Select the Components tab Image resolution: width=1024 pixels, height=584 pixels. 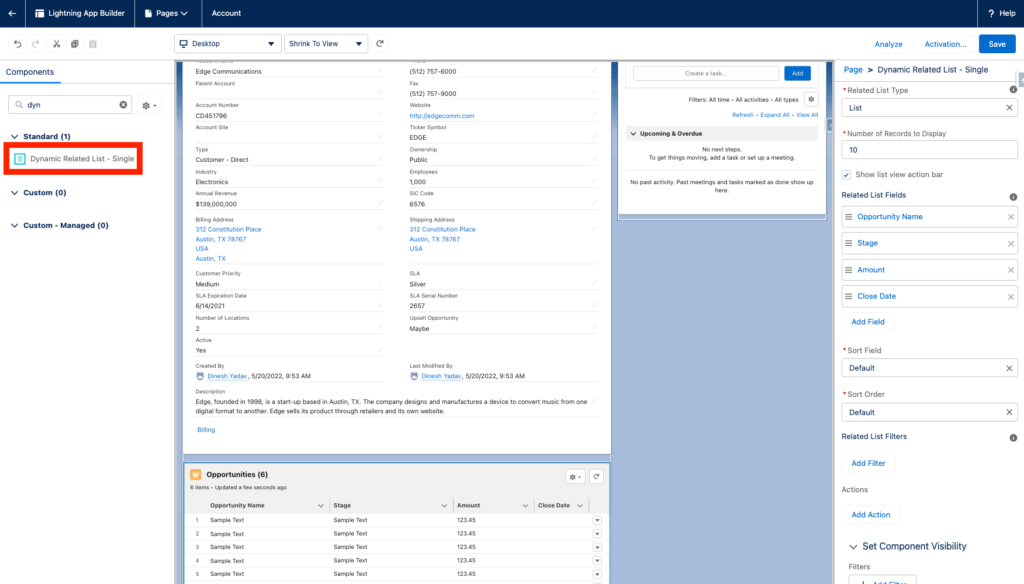30,72
